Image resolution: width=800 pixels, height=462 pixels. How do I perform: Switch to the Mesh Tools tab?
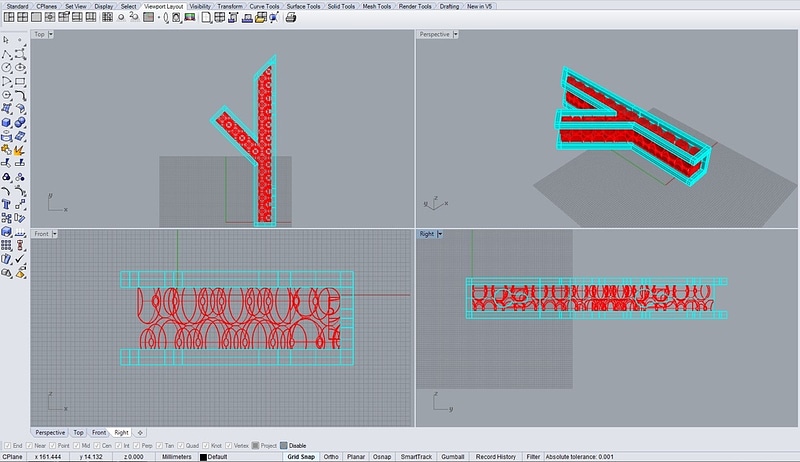[377, 6]
